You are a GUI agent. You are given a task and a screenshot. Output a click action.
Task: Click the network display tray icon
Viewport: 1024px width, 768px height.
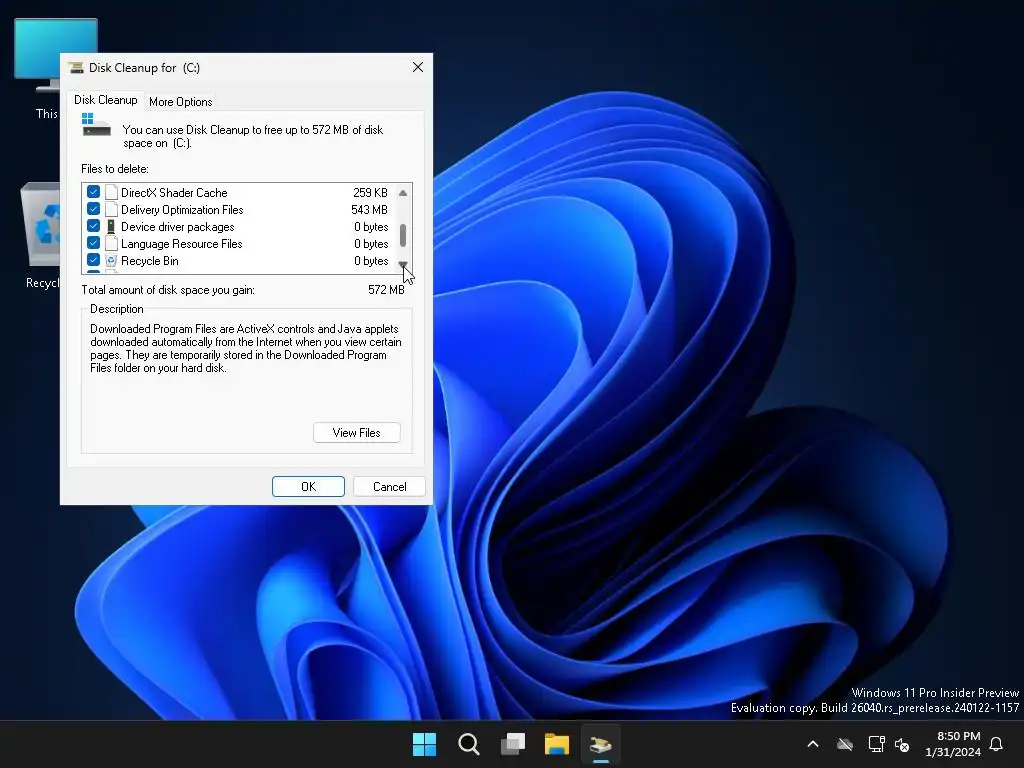(x=876, y=744)
